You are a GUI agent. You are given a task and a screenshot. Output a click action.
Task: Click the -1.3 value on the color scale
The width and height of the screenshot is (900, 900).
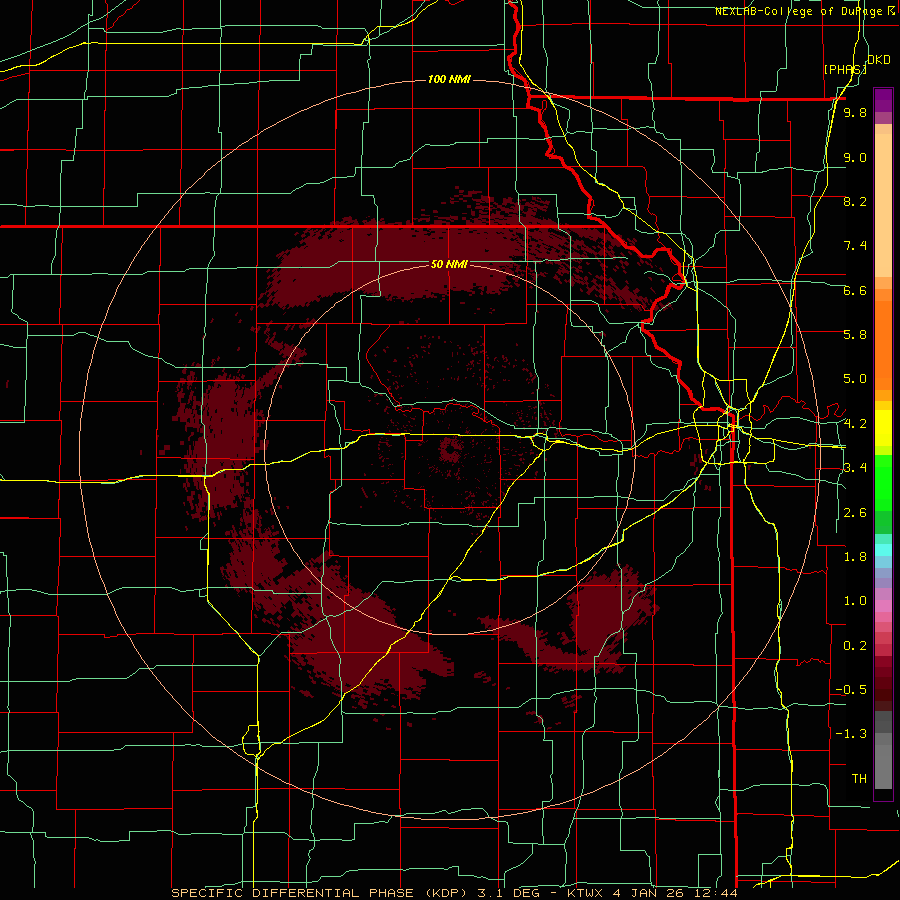tap(851, 734)
